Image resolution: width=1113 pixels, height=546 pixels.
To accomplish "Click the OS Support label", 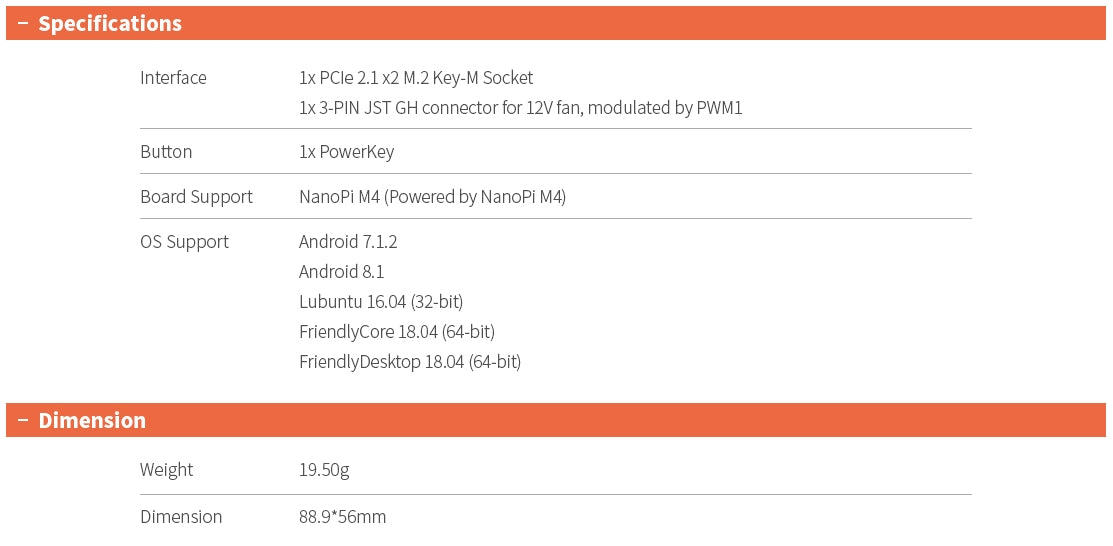I will tap(184, 242).
